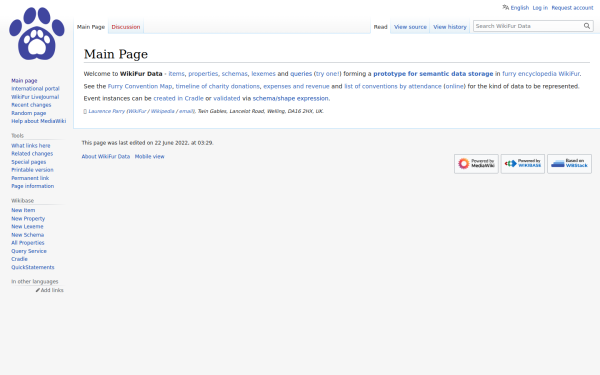Open International portal sidebar link
600x375 pixels.
(35, 89)
